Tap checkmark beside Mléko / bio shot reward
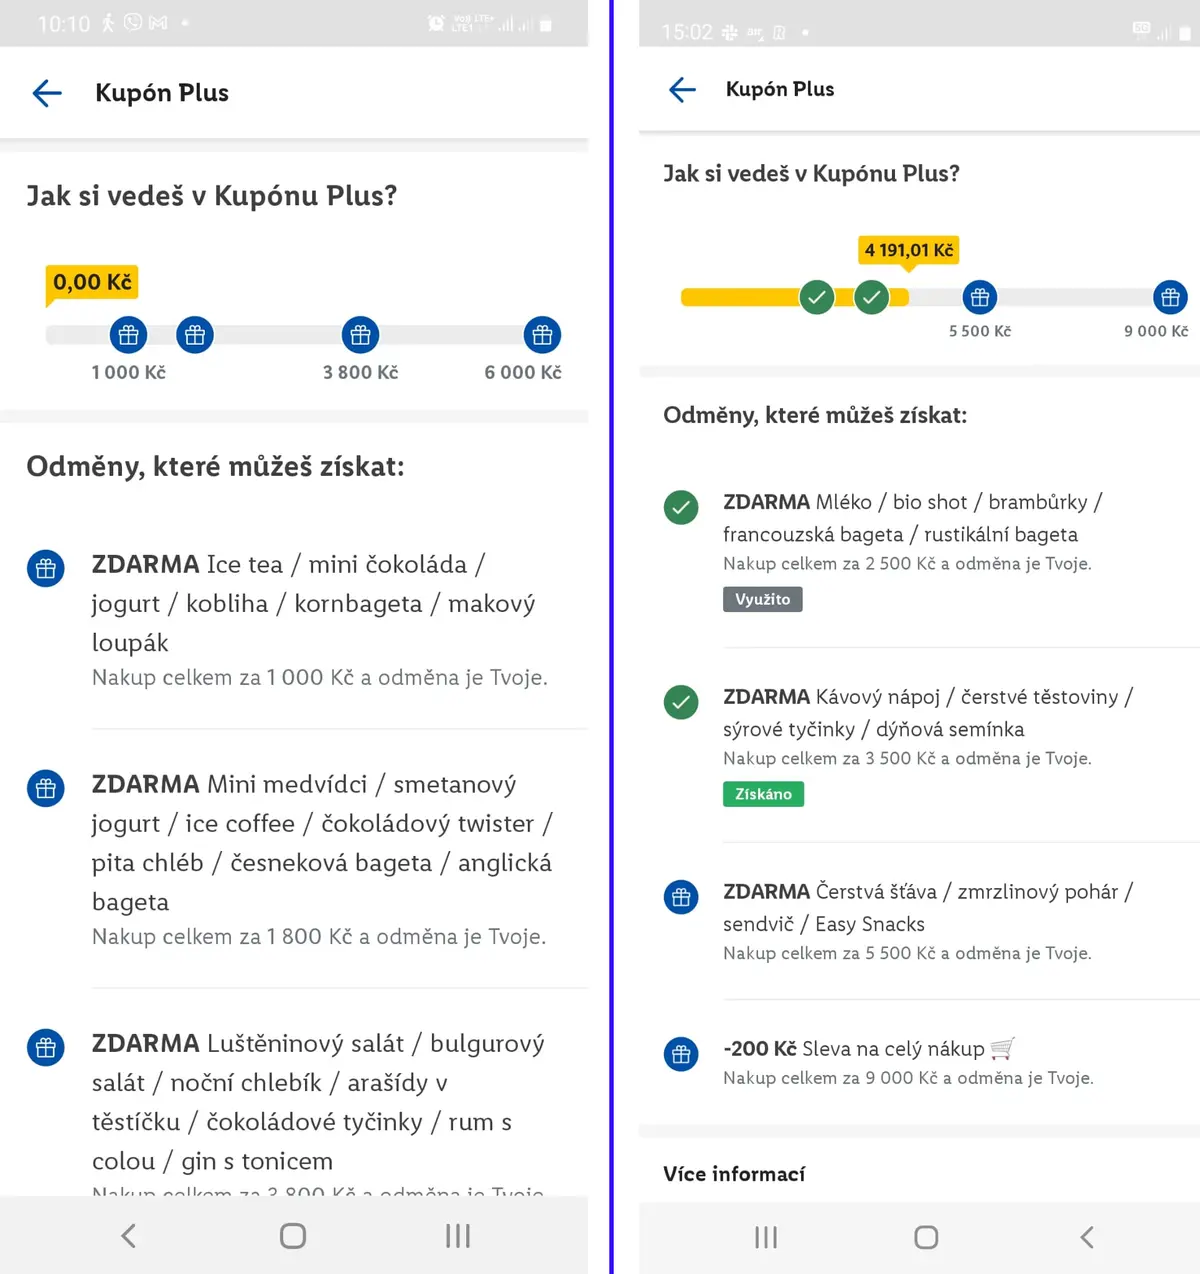The width and height of the screenshot is (1200, 1274). coord(681,508)
